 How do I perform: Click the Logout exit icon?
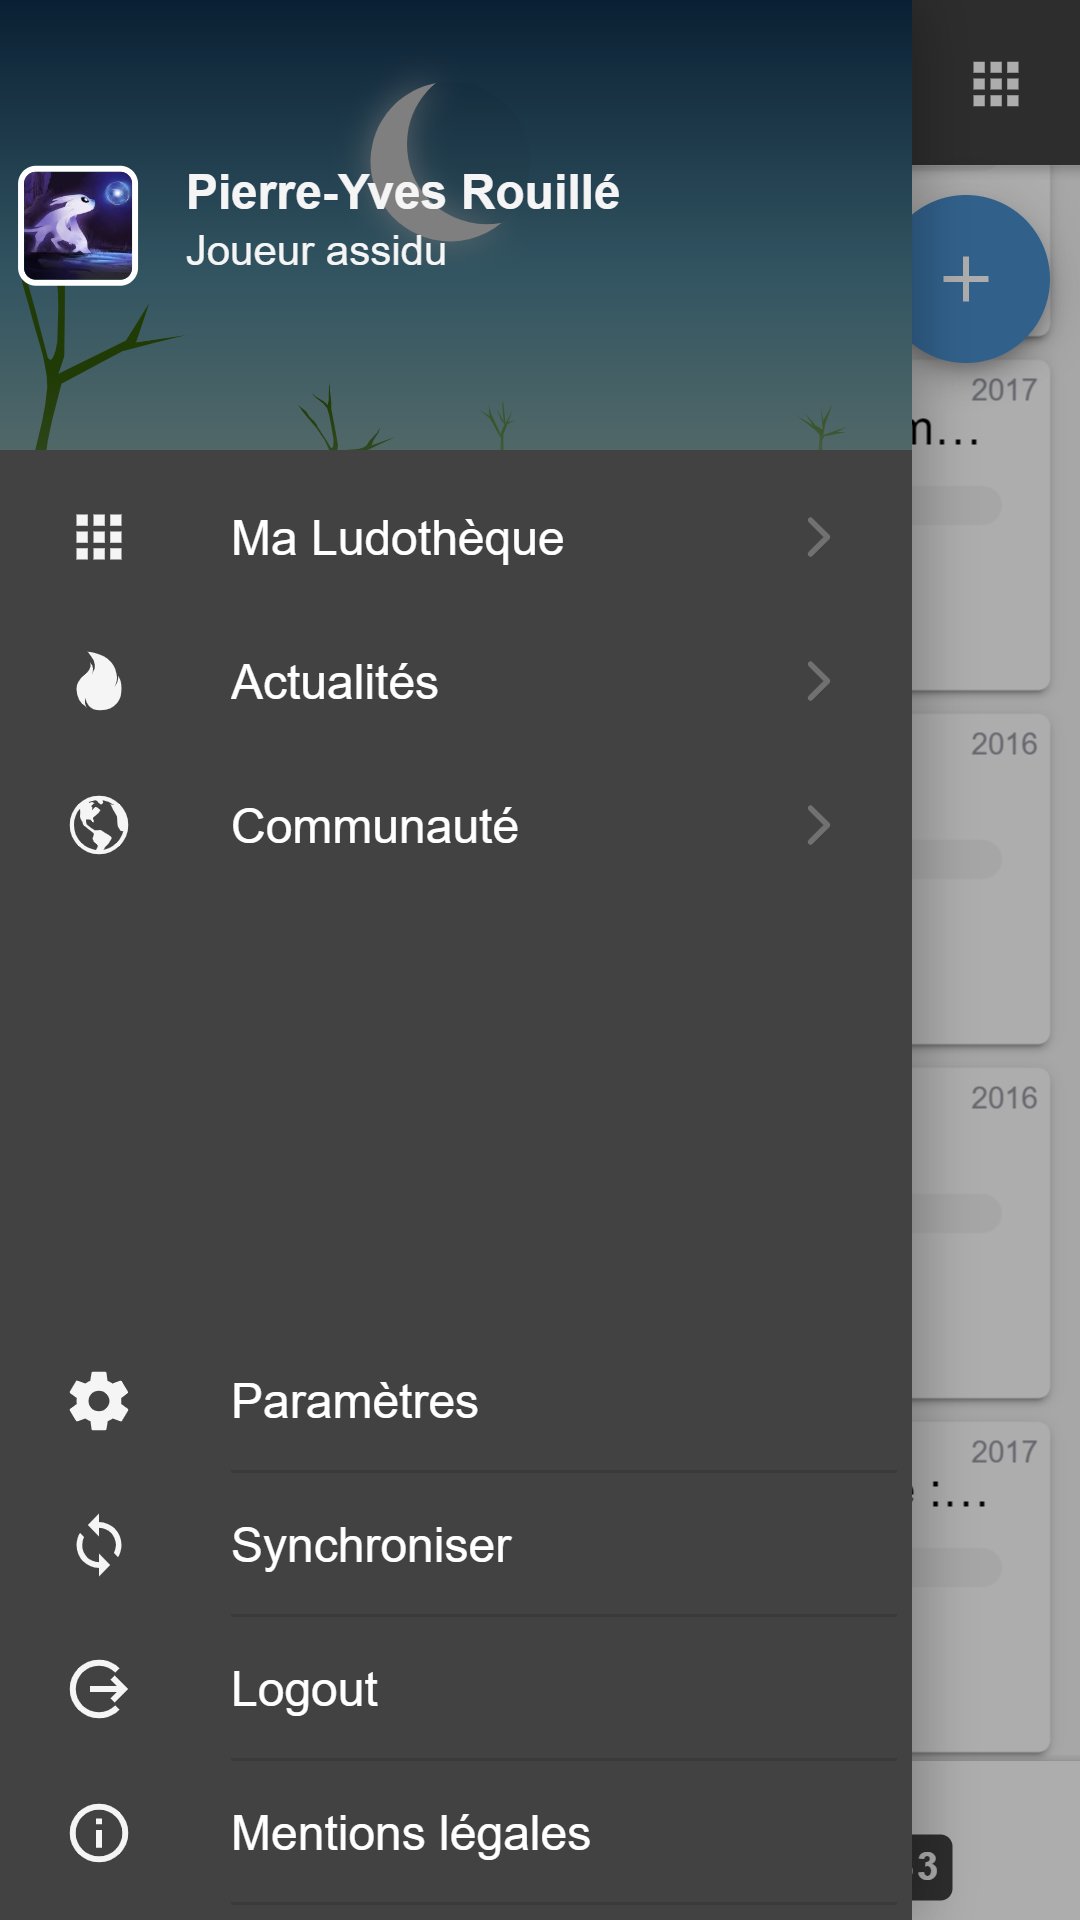pos(99,1689)
